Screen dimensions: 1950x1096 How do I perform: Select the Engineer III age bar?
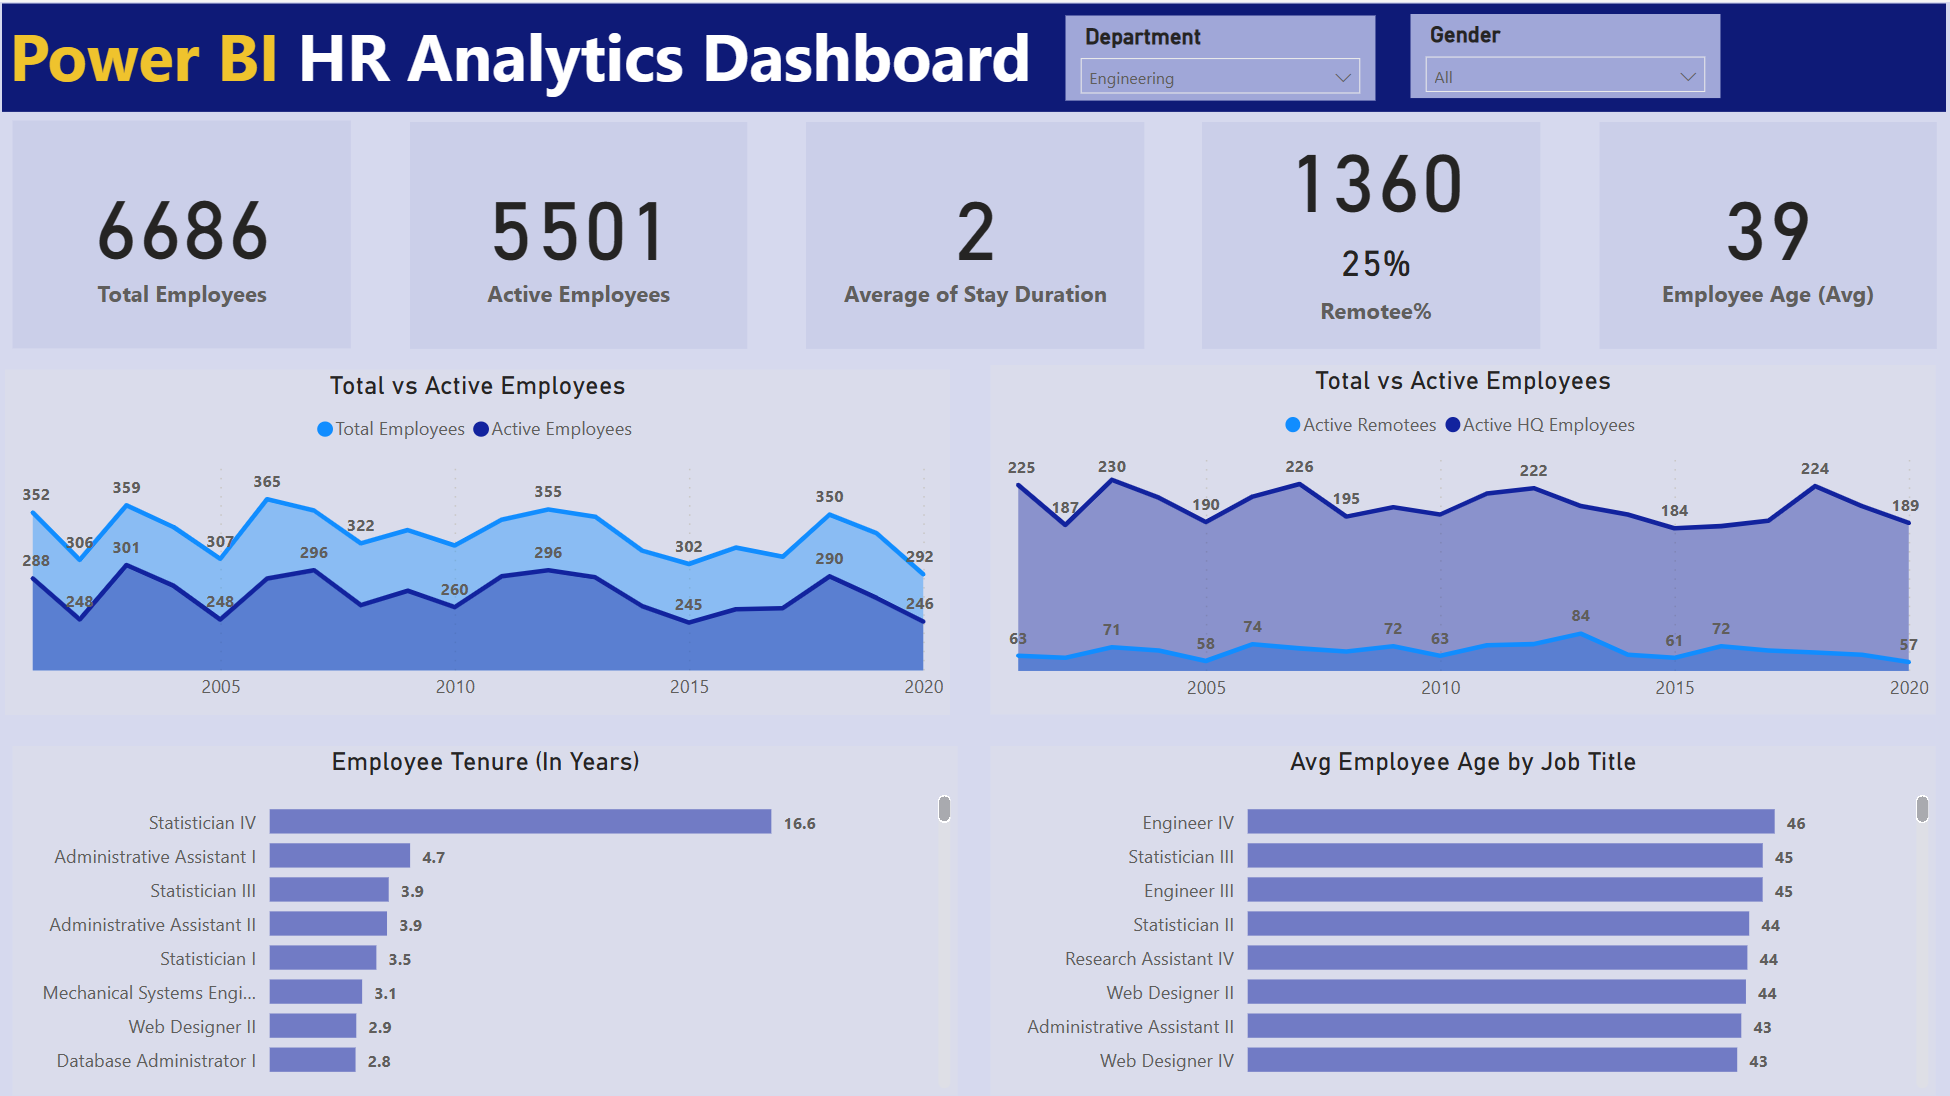tap(1505, 890)
